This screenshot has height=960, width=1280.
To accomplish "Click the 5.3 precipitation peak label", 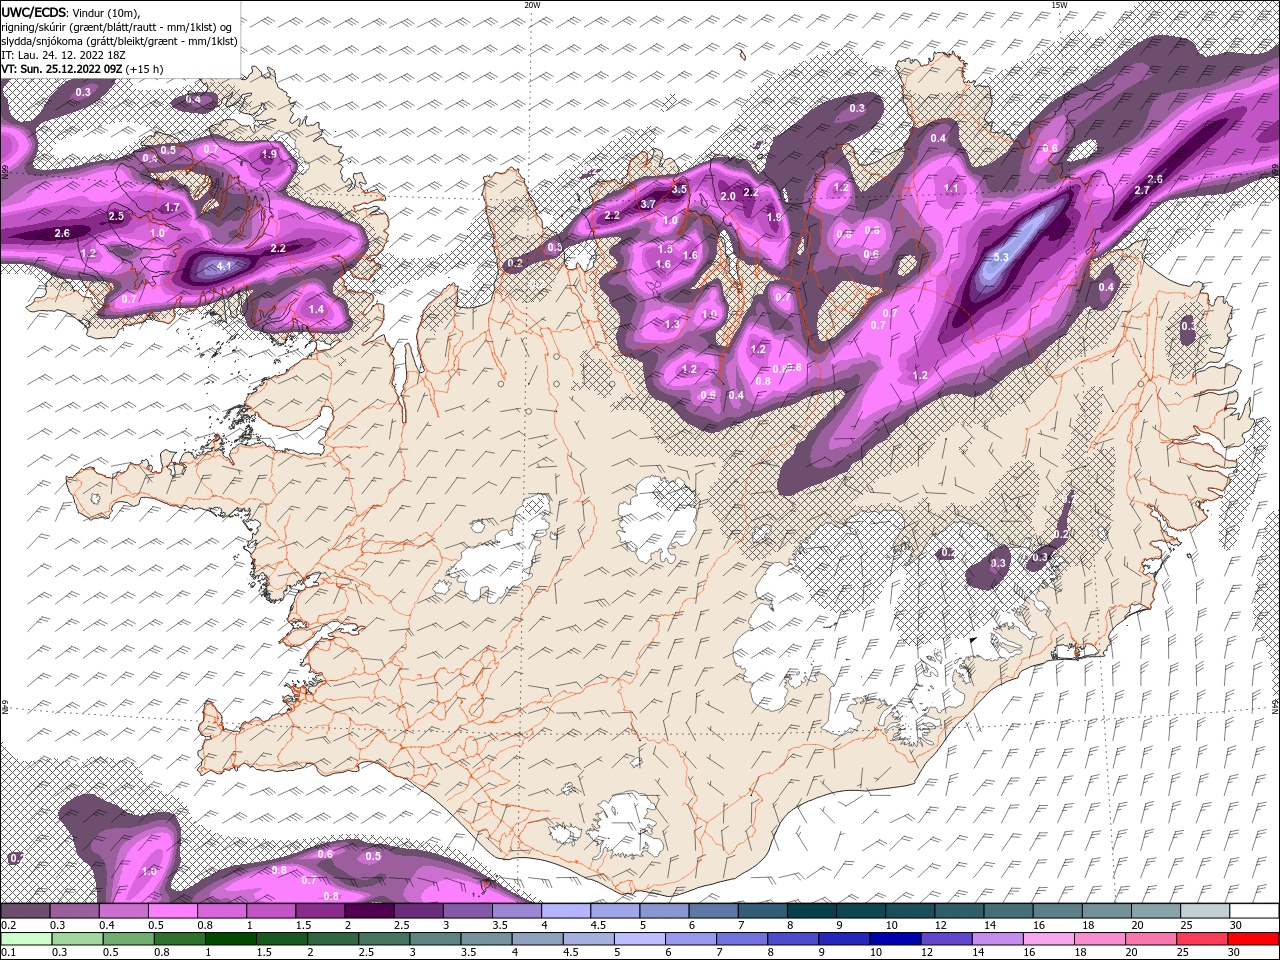I will pyautogui.click(x=1001, y=257).
